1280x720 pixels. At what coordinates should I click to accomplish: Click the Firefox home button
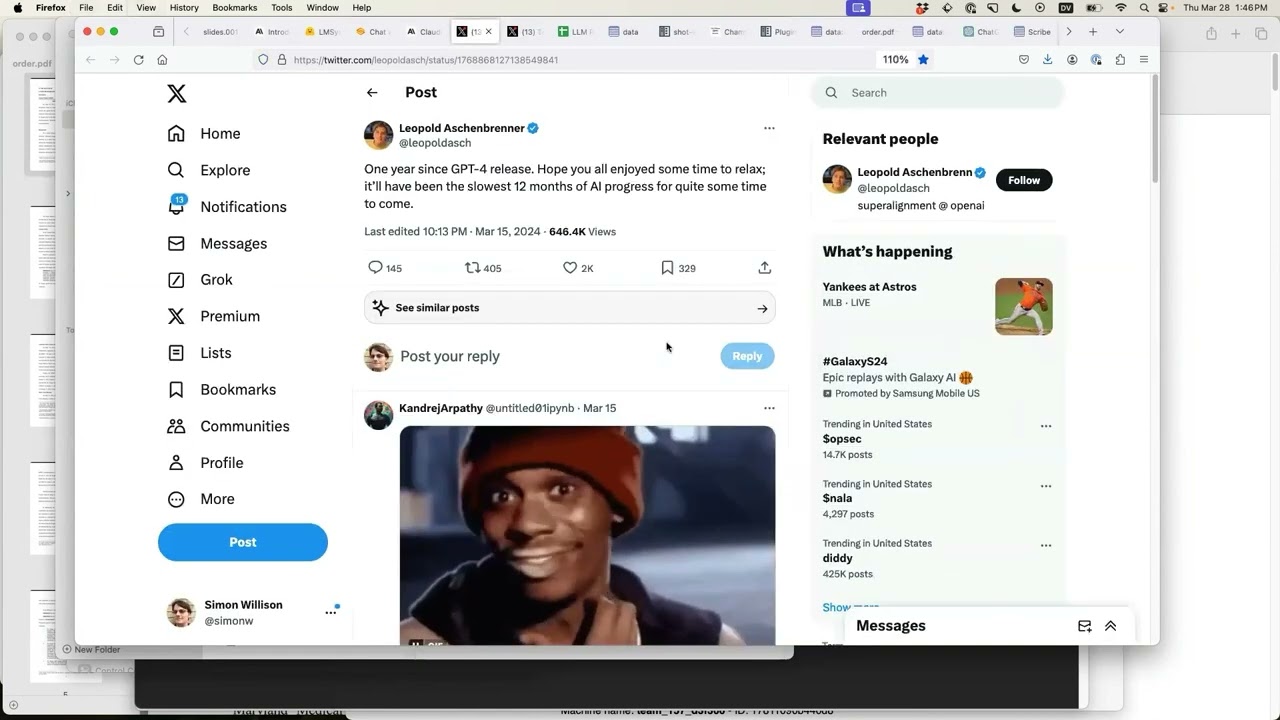point(162,59)
